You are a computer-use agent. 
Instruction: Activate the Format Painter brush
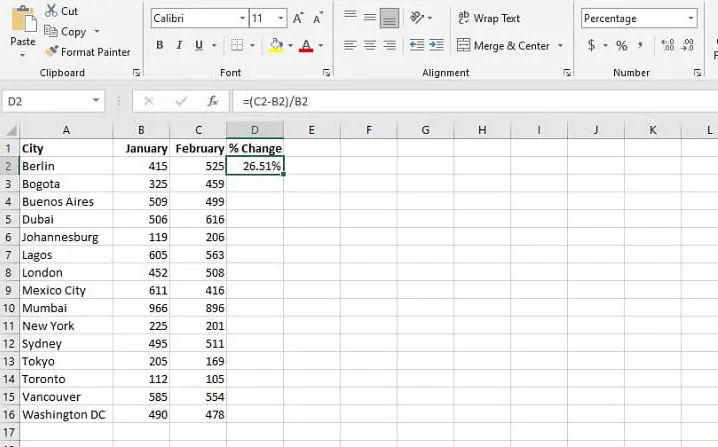(51, 51)
